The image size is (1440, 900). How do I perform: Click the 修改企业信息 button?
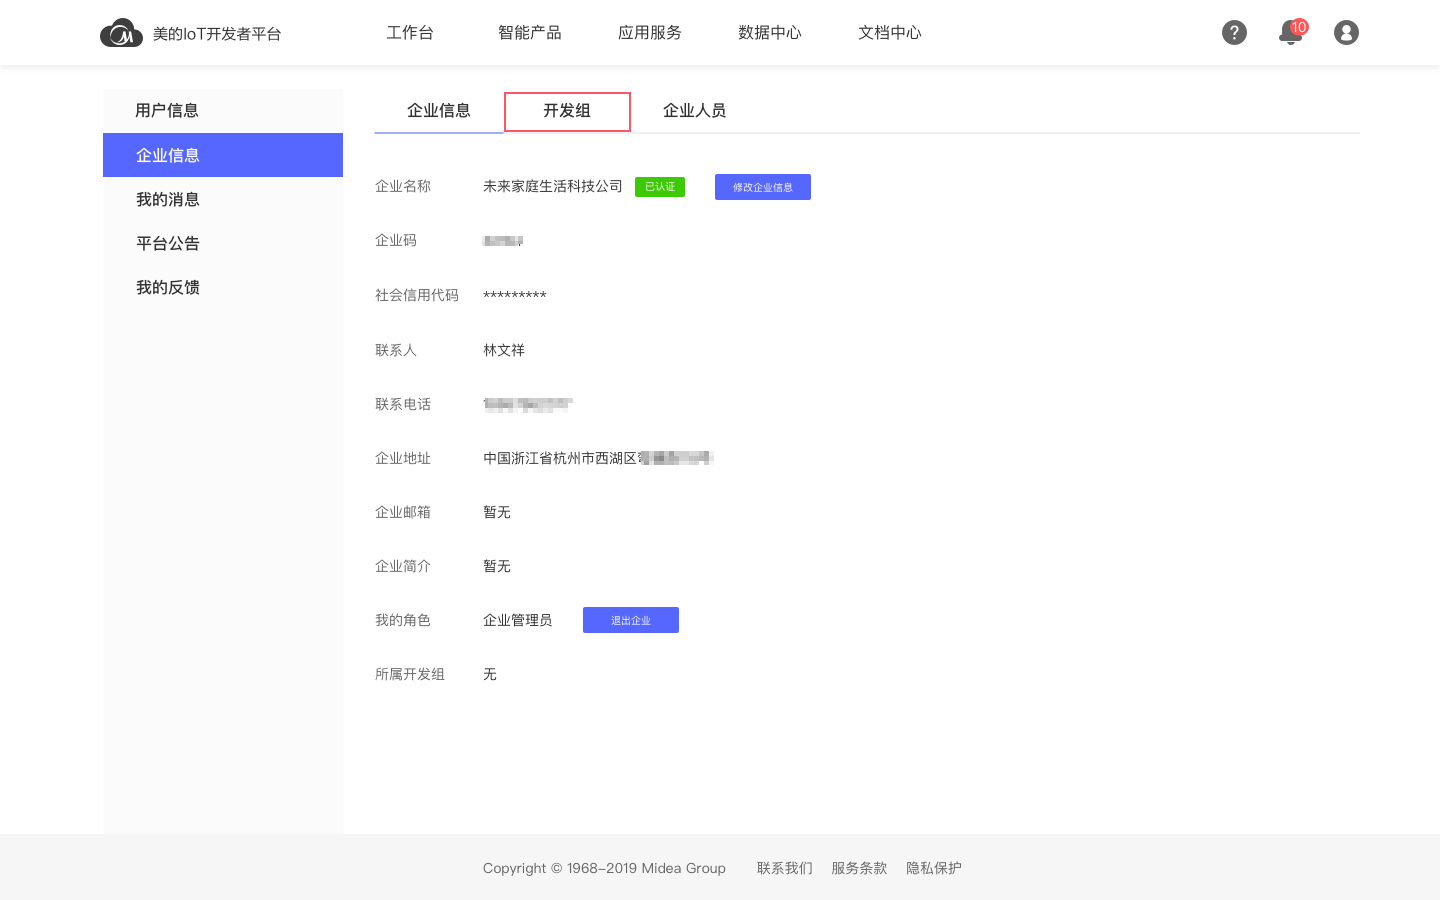pos(763,187)
